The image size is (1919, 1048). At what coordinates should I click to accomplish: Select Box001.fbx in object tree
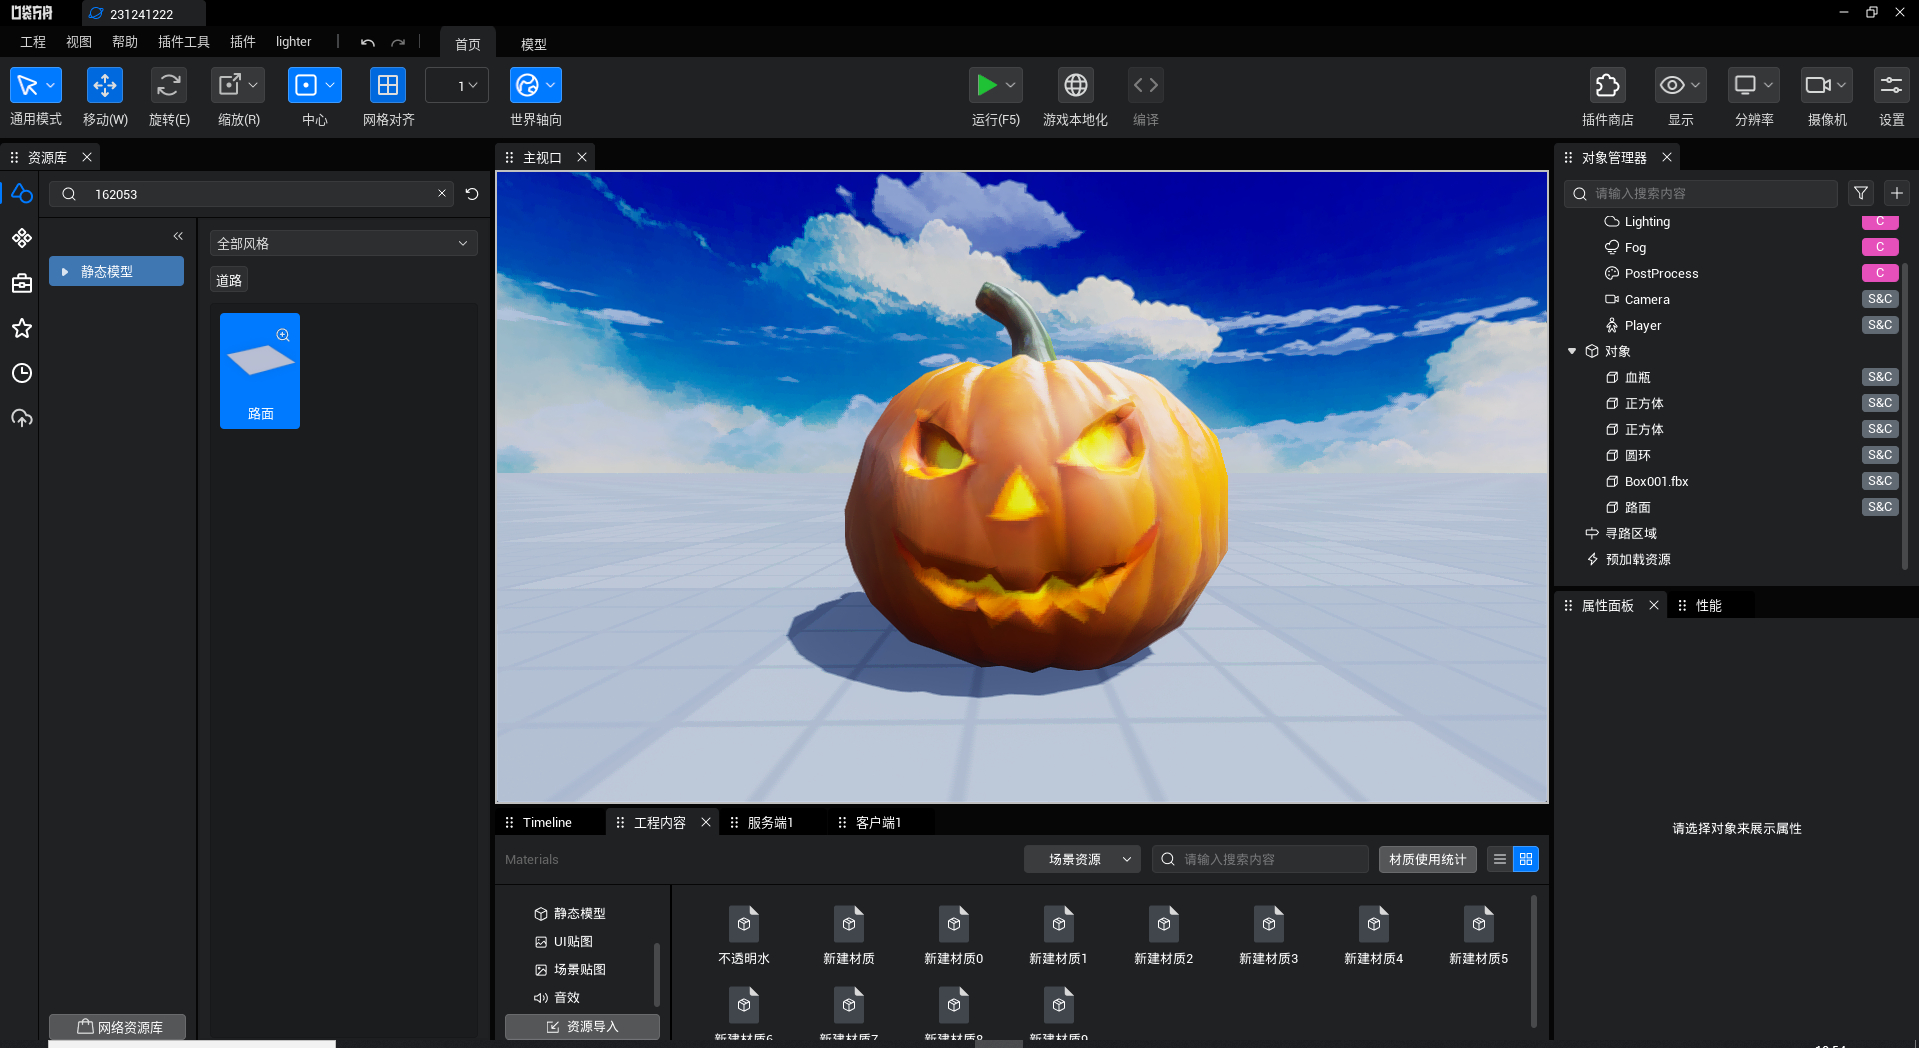click(x=1656, y=481)
